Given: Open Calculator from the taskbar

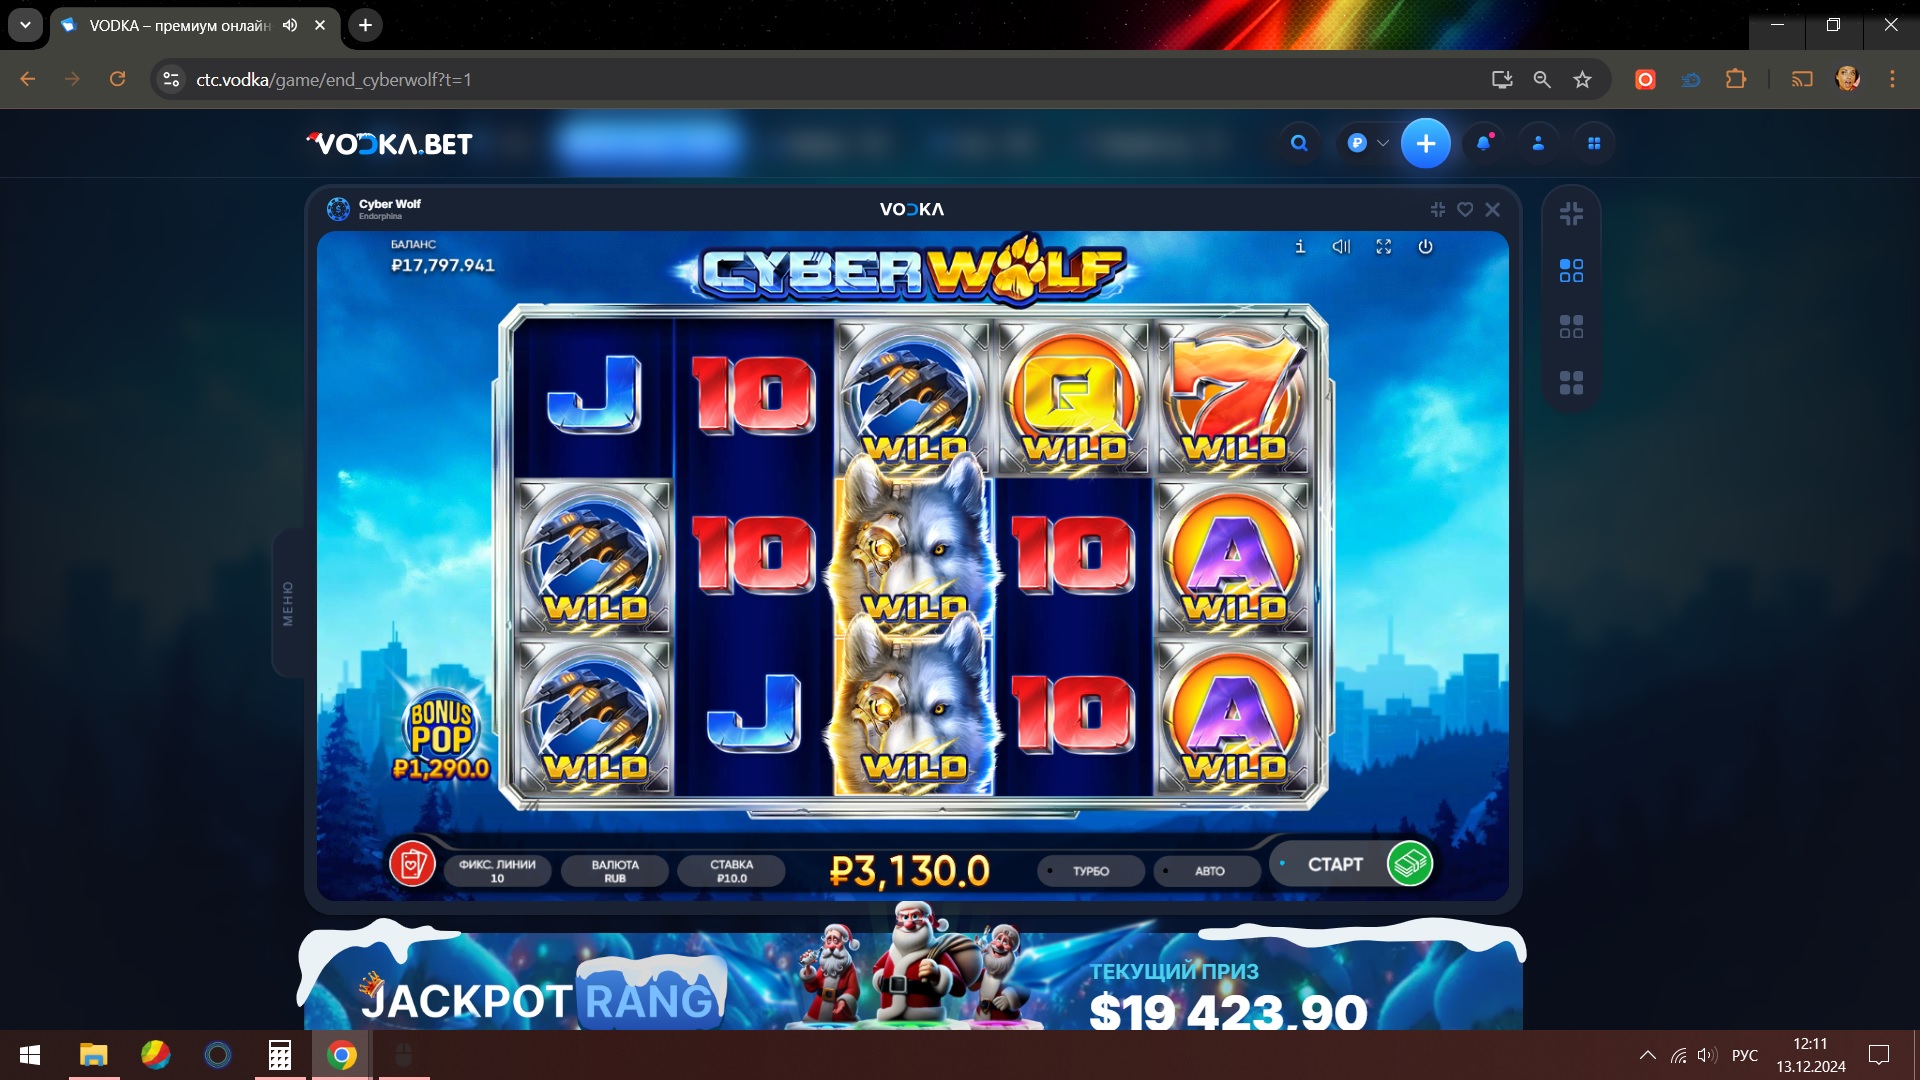Looking at the screenshot, I should coord(280,1055).
